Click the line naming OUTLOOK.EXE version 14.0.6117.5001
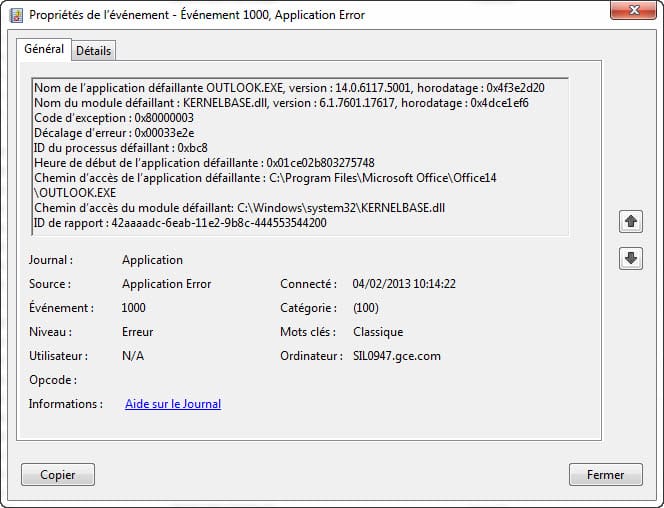Screen dimensions: 664x508 pyautogui.click(x=289, y=88)
